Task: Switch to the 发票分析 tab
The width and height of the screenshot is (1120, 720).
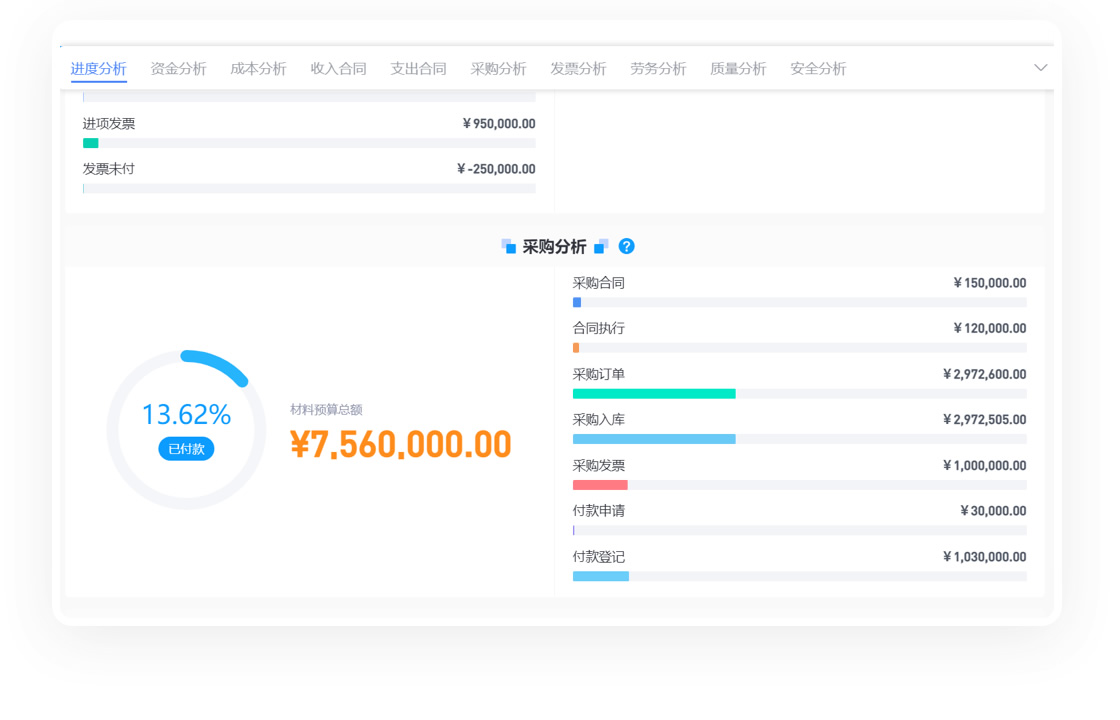Action: 578,69
